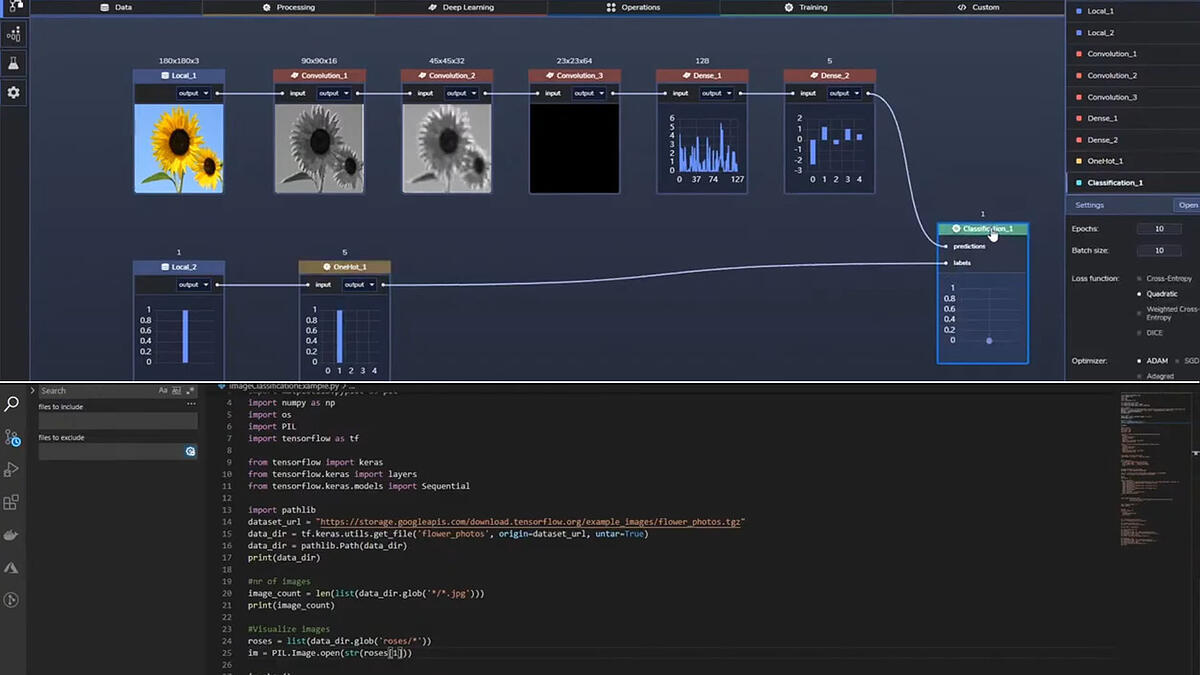The image size is (1200, 675).
Task: Click the OneHot_1 node header icon
Action: (327, 267)
